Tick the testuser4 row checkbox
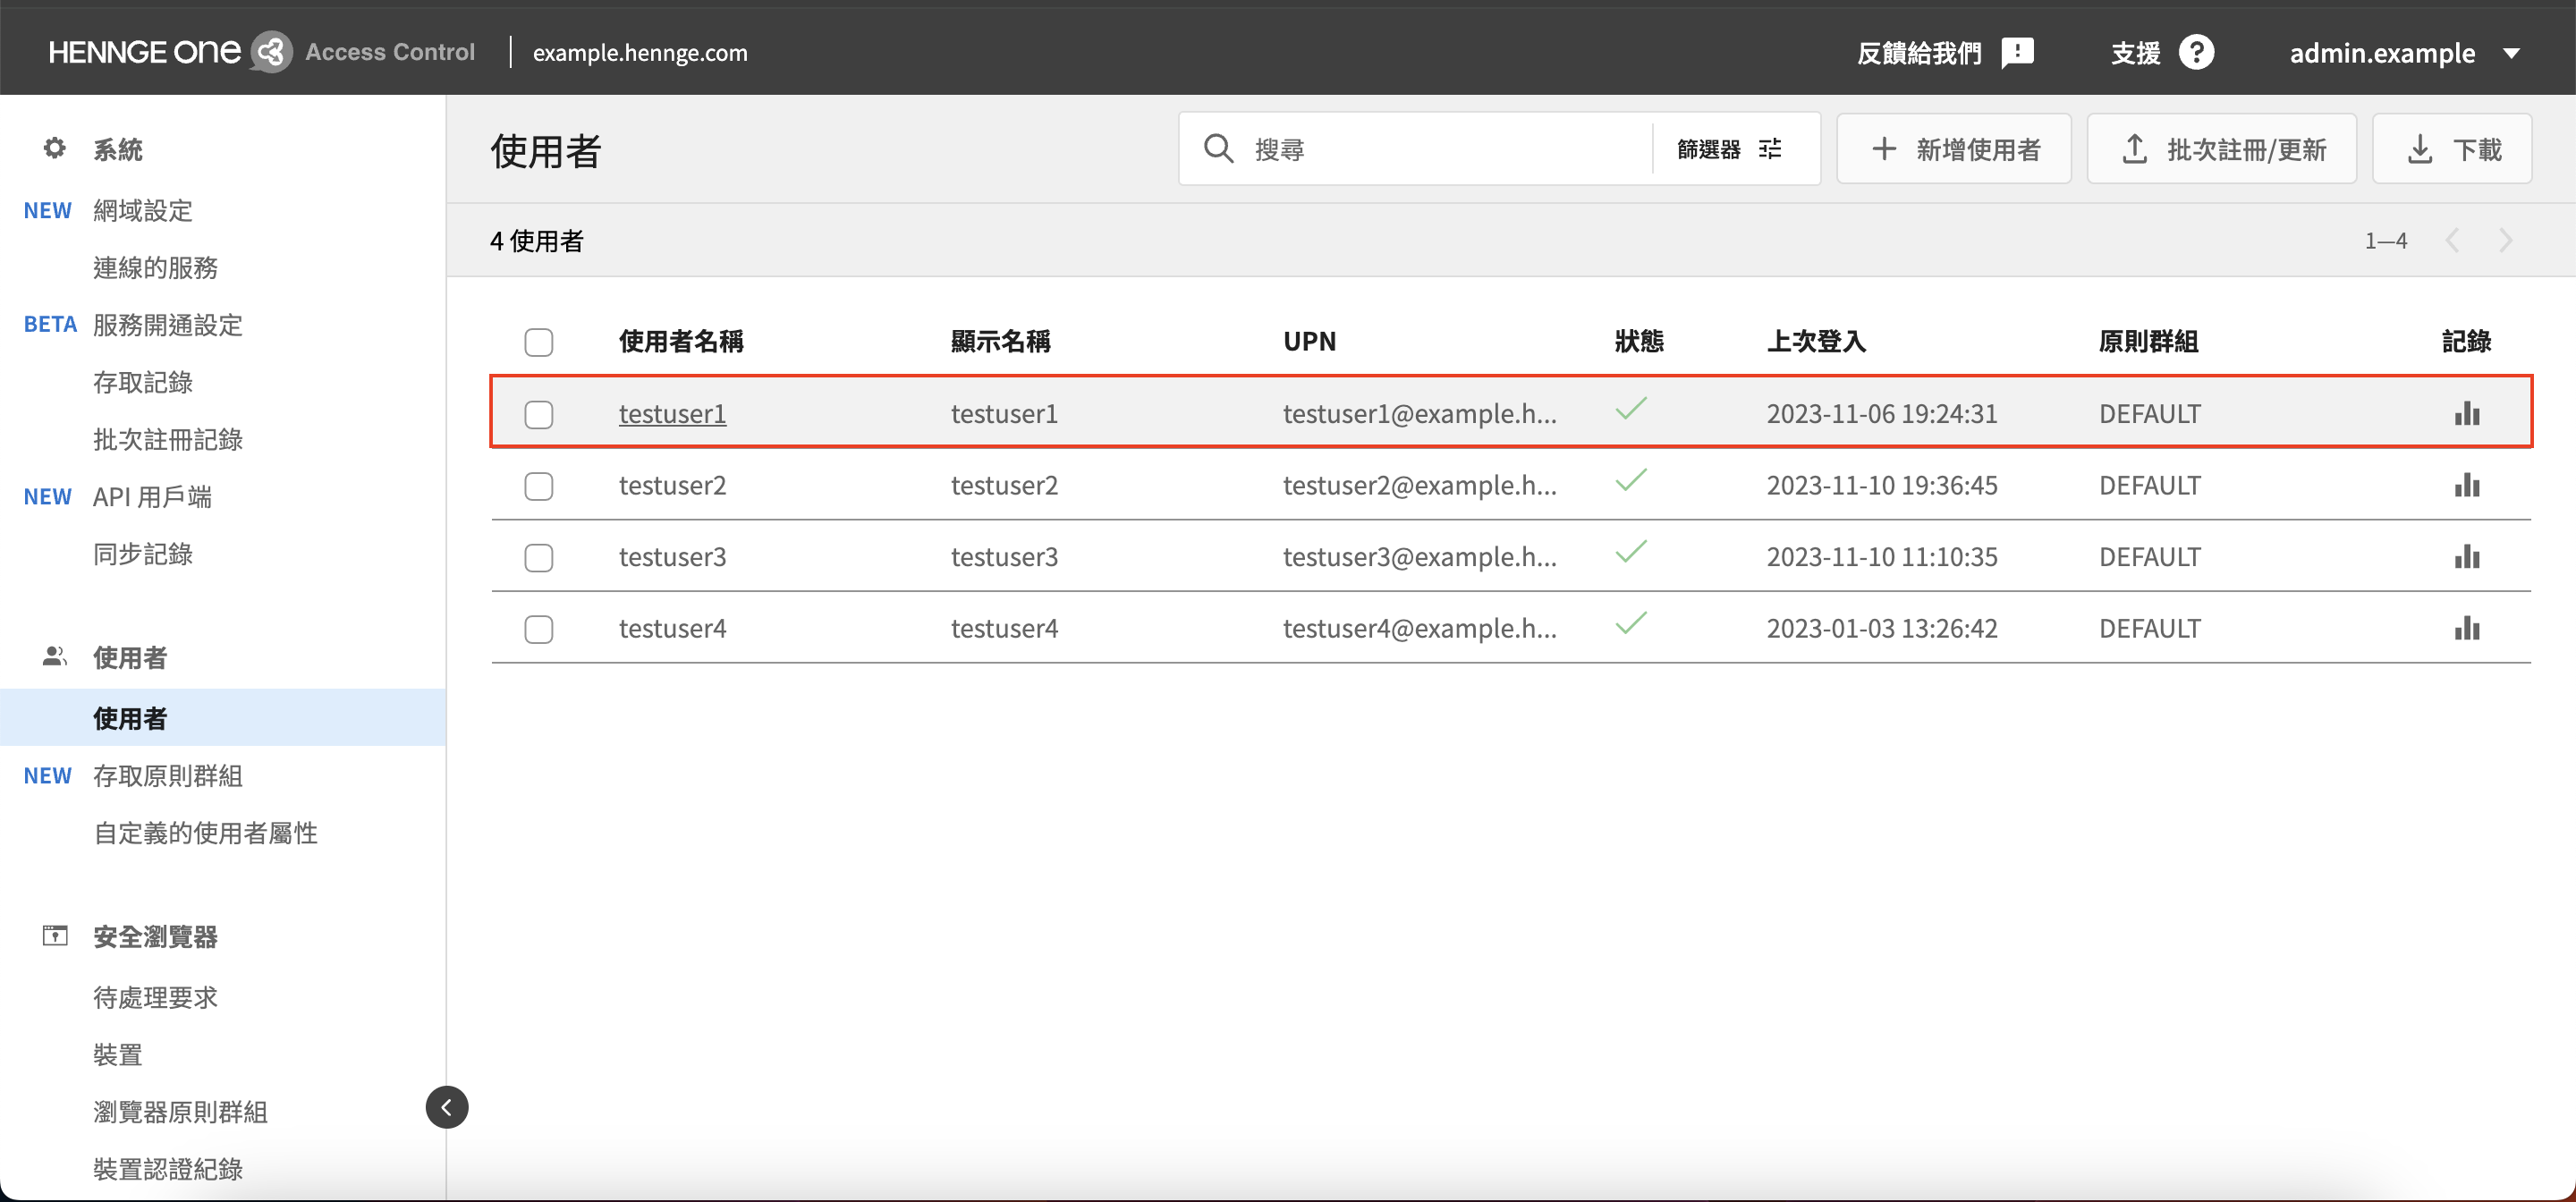The image size is (2576, 1202). pyautogui.click(x=539, y=629)
